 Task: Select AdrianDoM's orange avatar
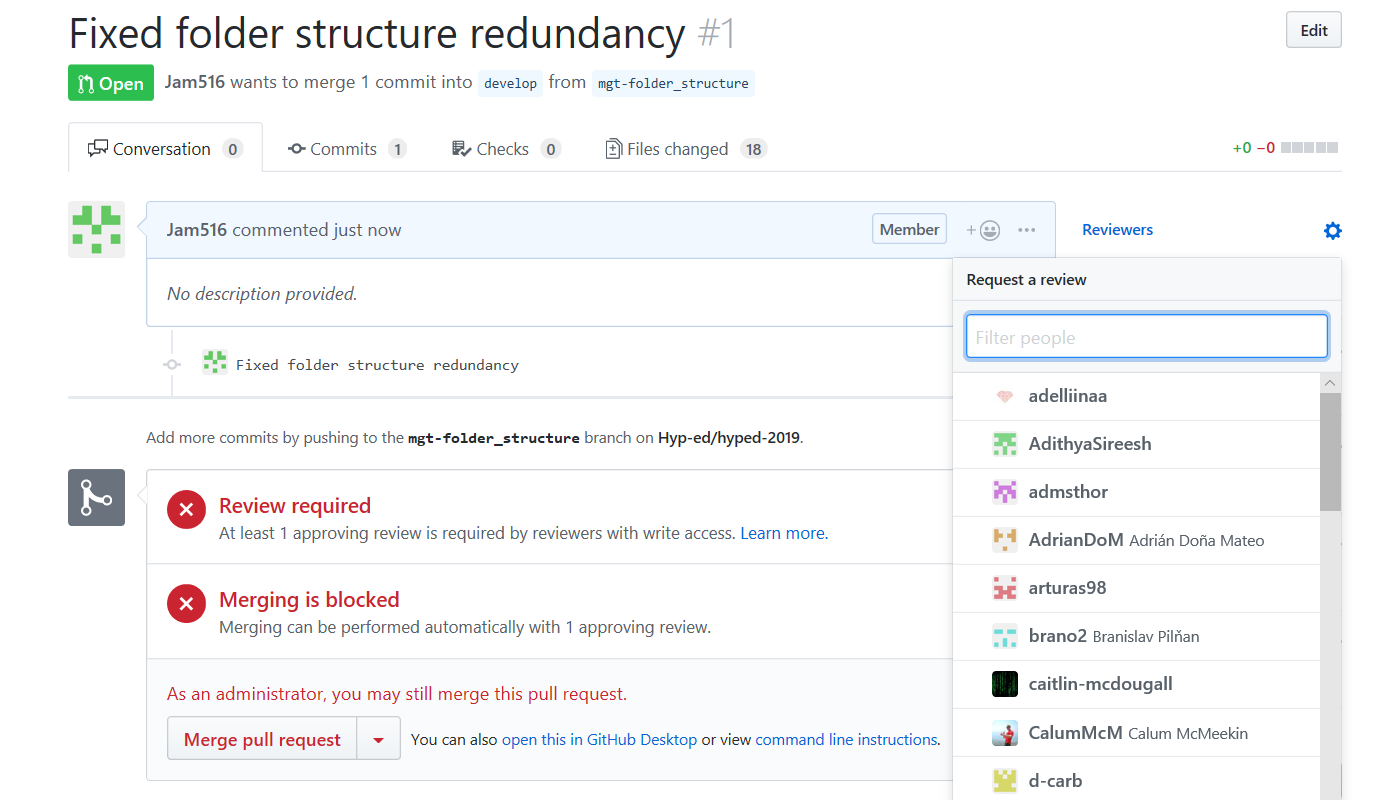click(1005, 540)
